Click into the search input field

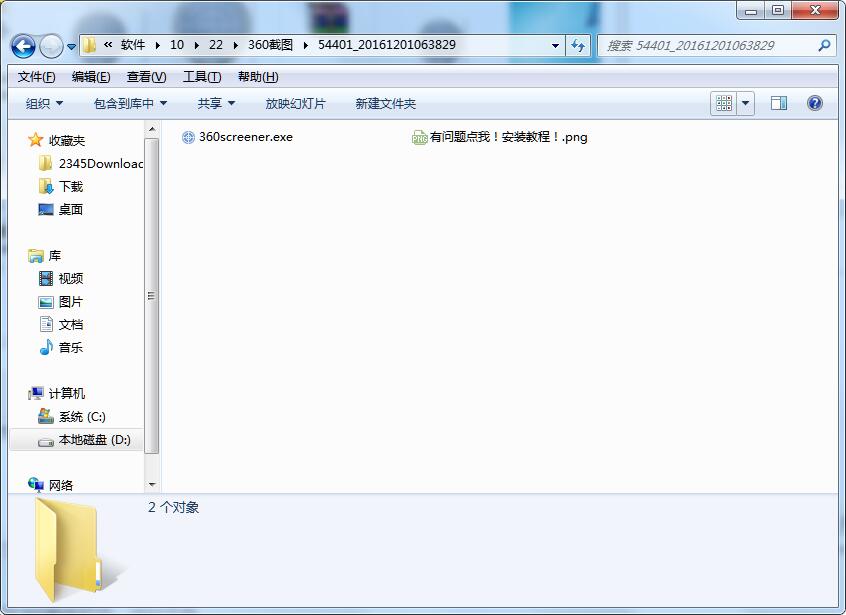tap(705, 45)
